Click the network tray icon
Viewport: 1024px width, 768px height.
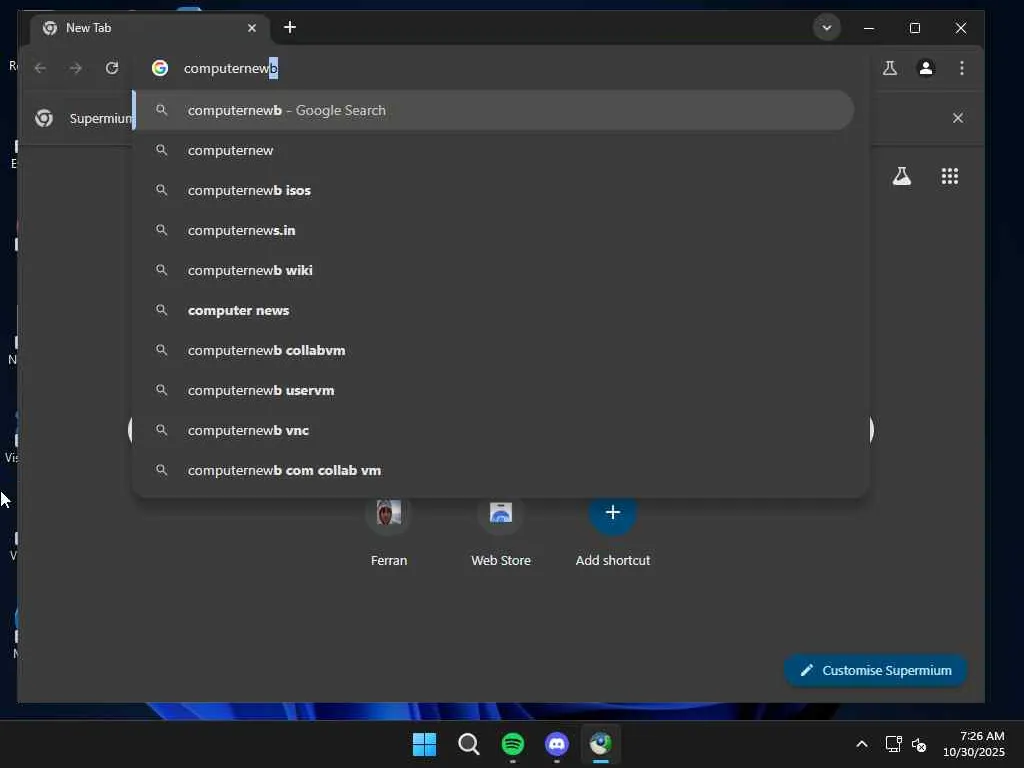(893, 744)
